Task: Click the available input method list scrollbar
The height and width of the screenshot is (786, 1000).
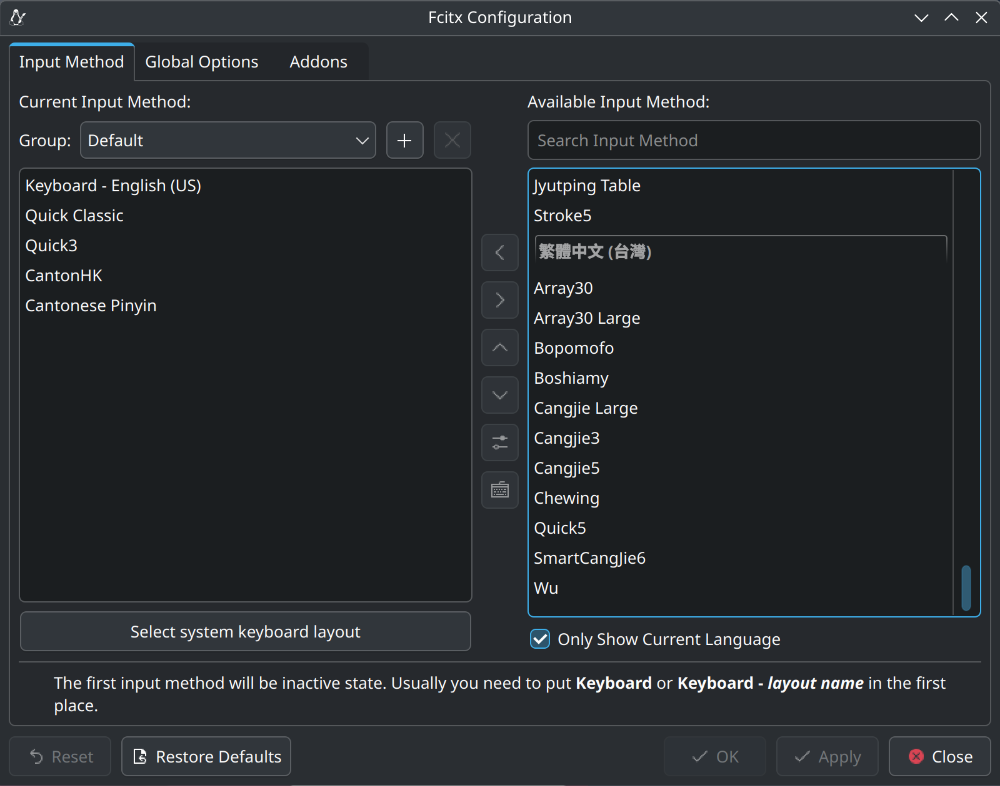Action: (966, 587)
